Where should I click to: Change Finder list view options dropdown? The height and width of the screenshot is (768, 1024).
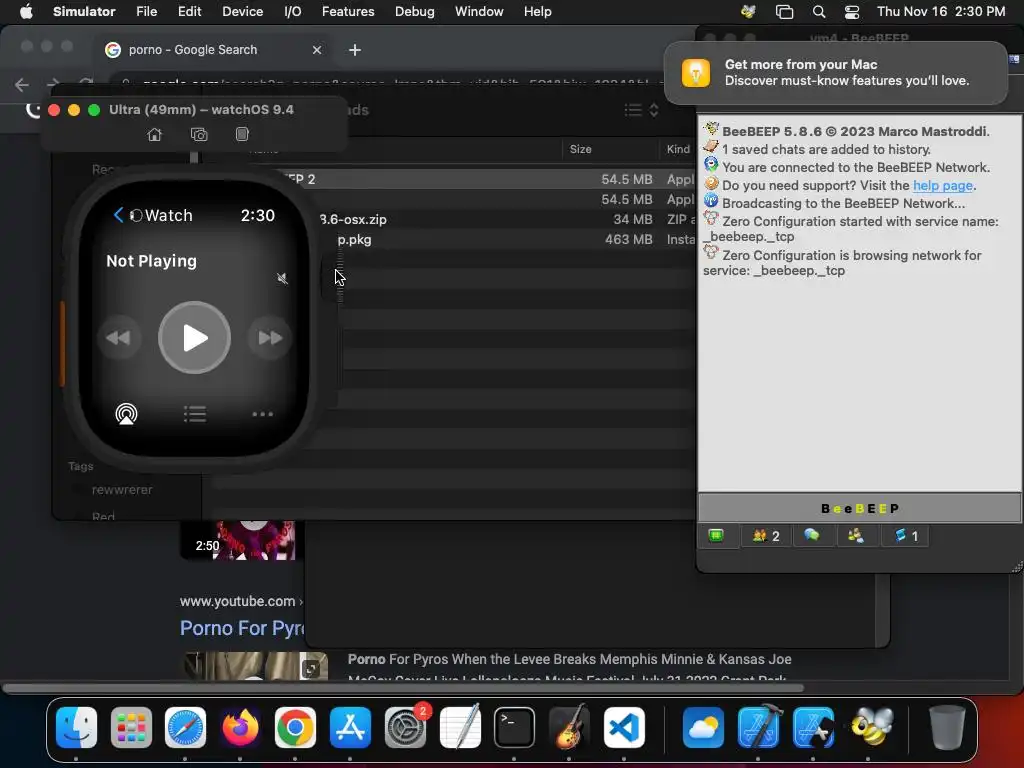[x=641, y=110]
